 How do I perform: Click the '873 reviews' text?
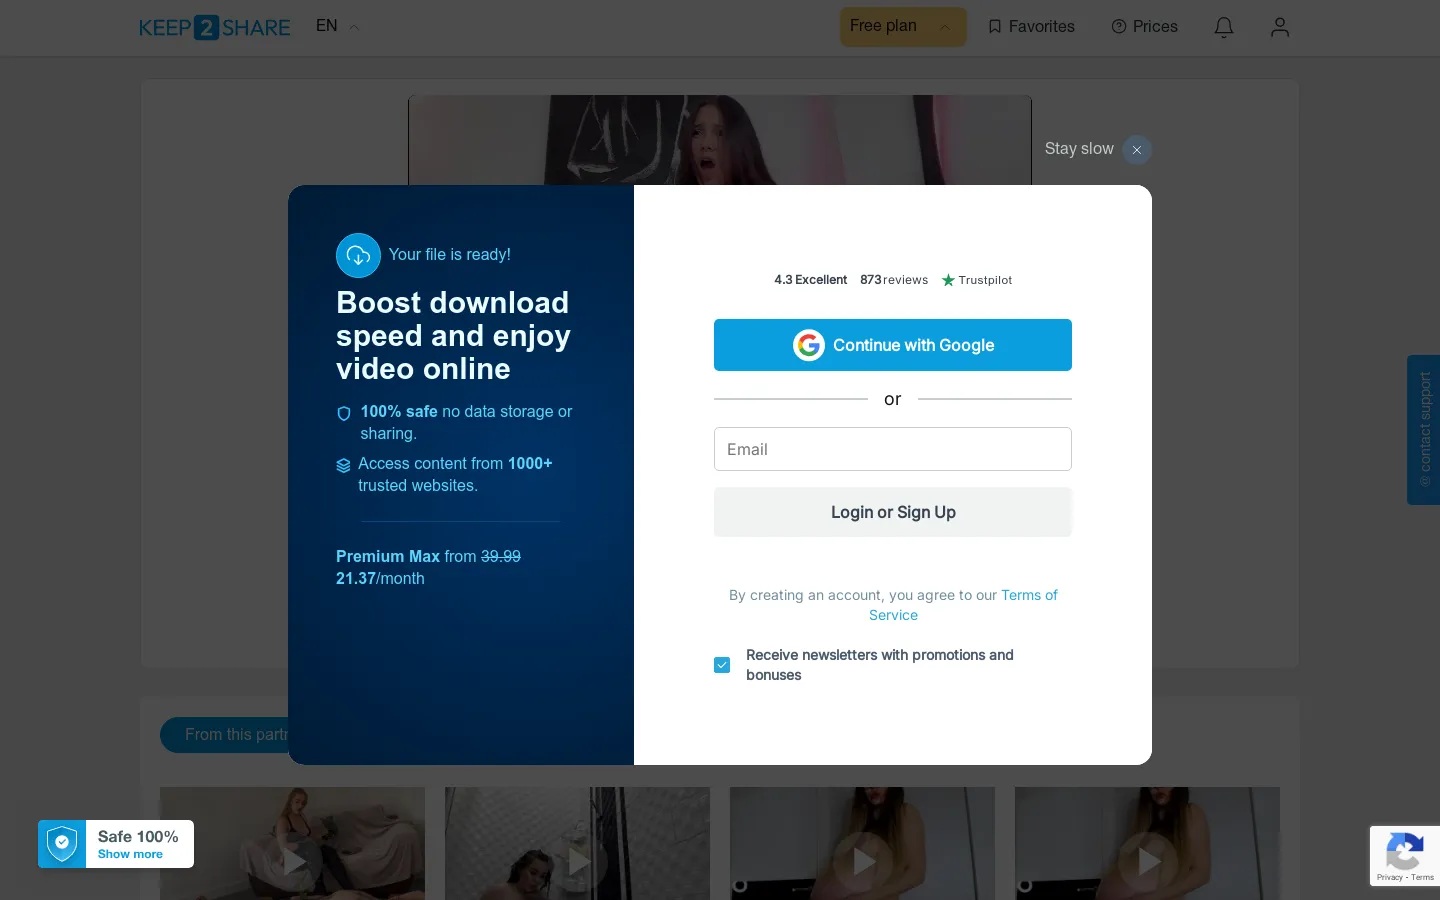(894, 280)
